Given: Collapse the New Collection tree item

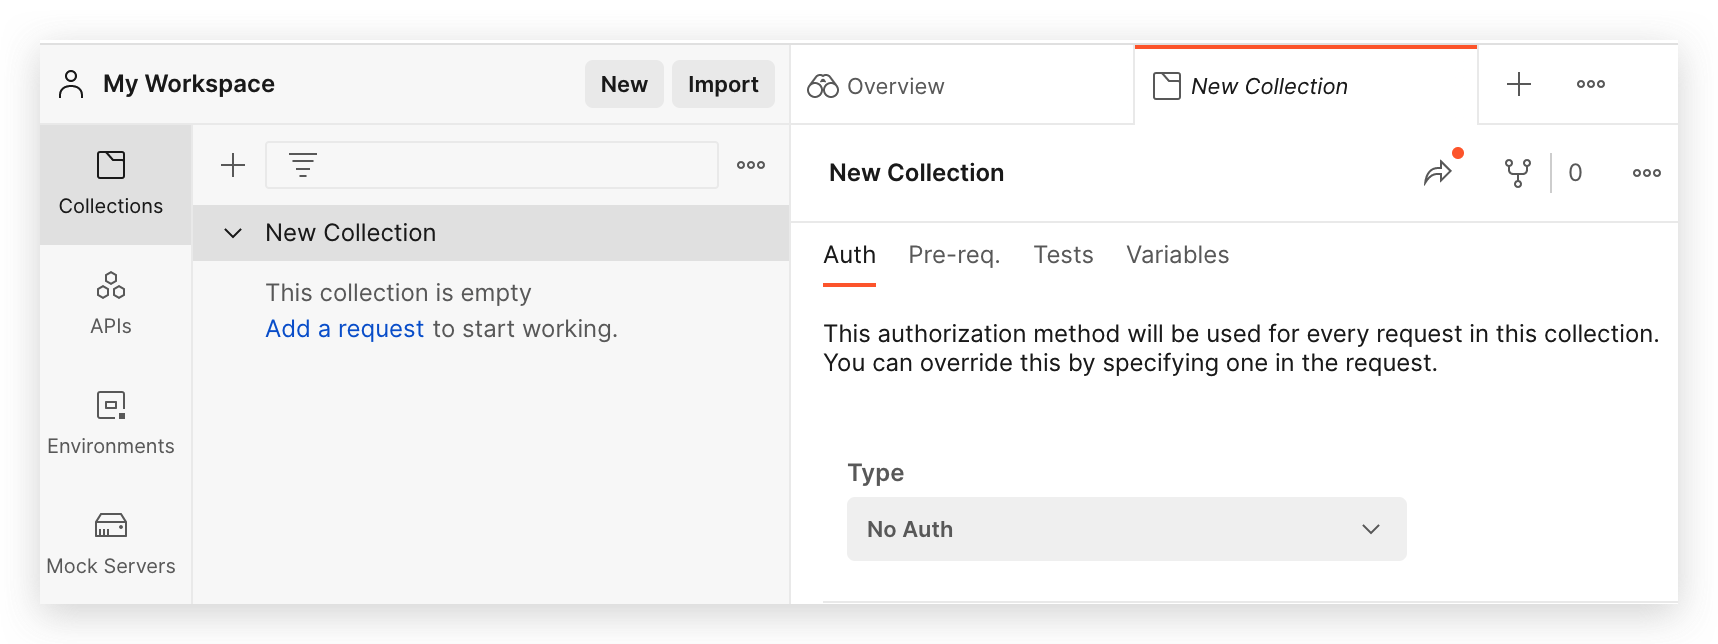Looking at the screenshot, I should pos(233,233).
